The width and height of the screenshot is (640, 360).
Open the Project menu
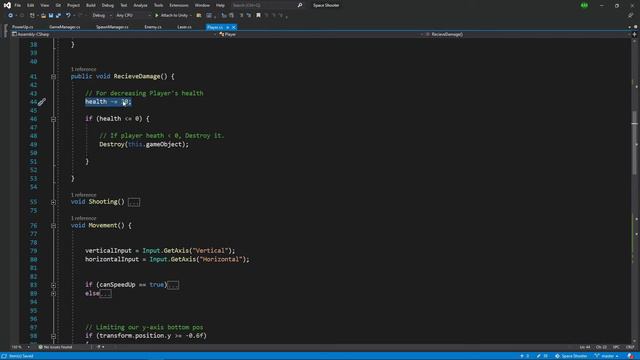(x=73, y=5)
